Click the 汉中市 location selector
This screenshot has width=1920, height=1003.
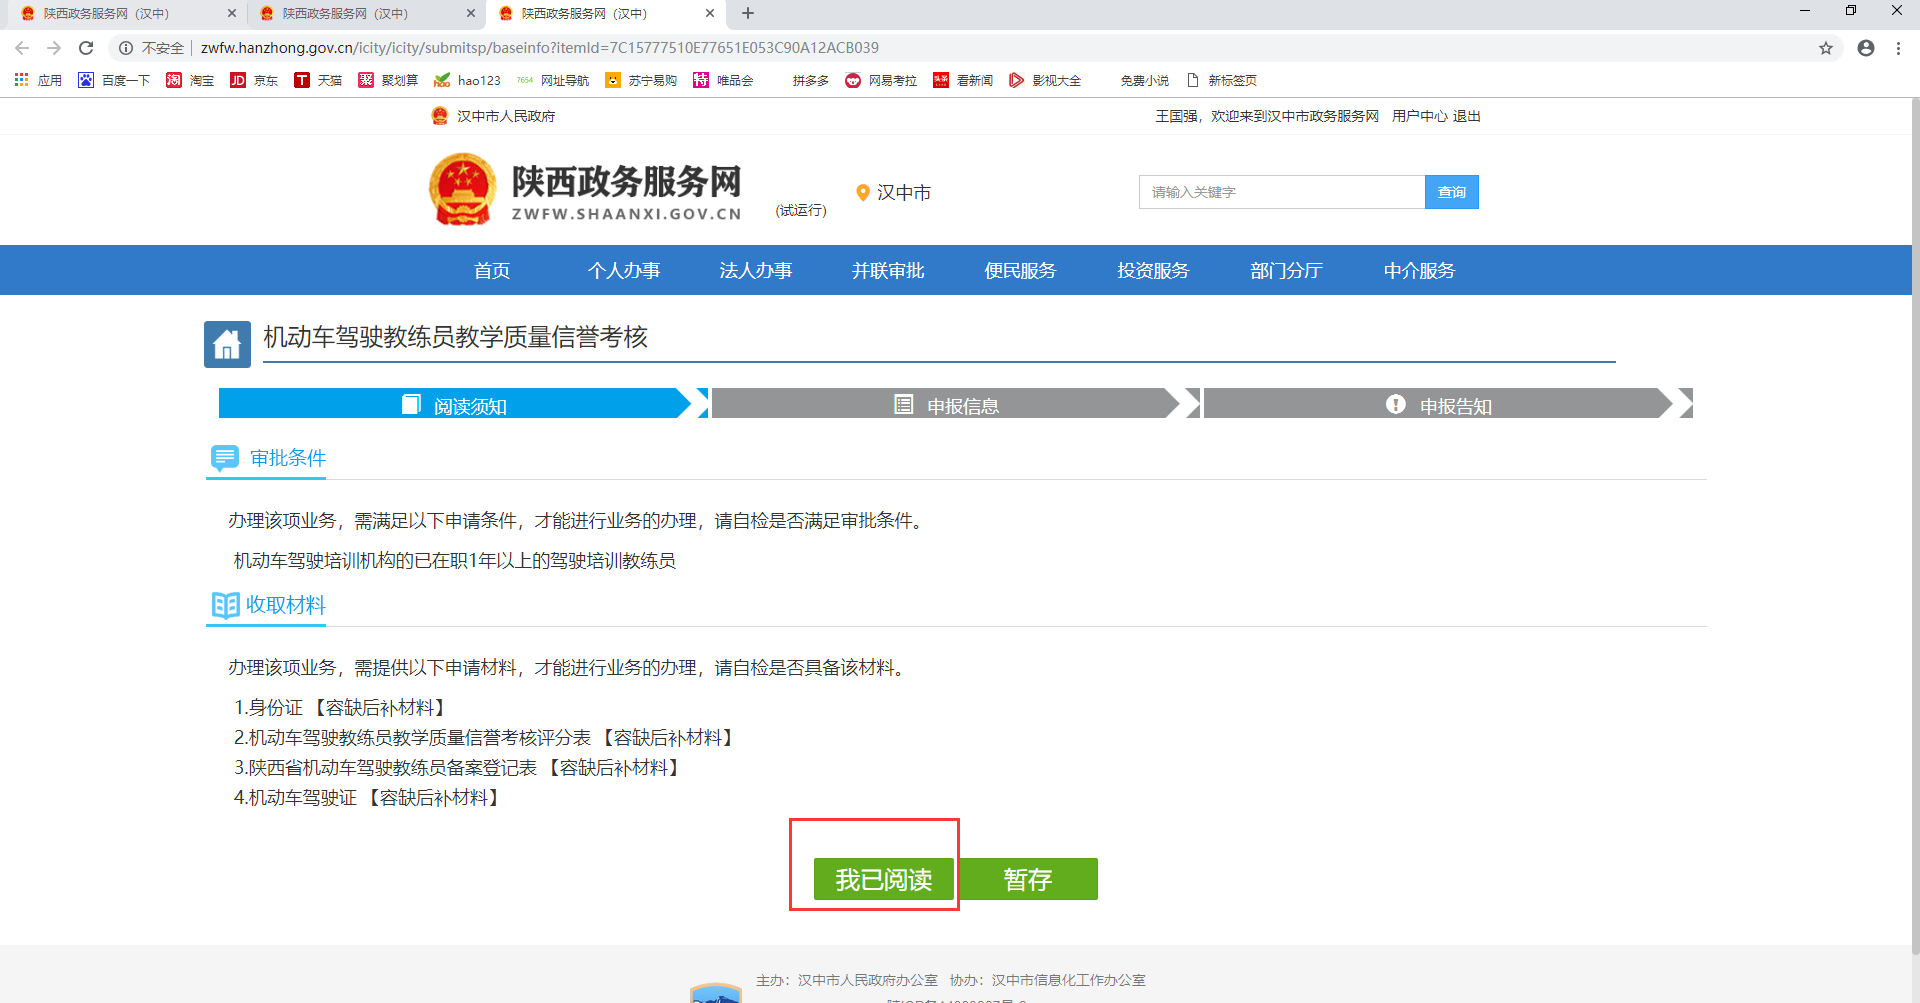pyautogui.click(x=893, y=192)
